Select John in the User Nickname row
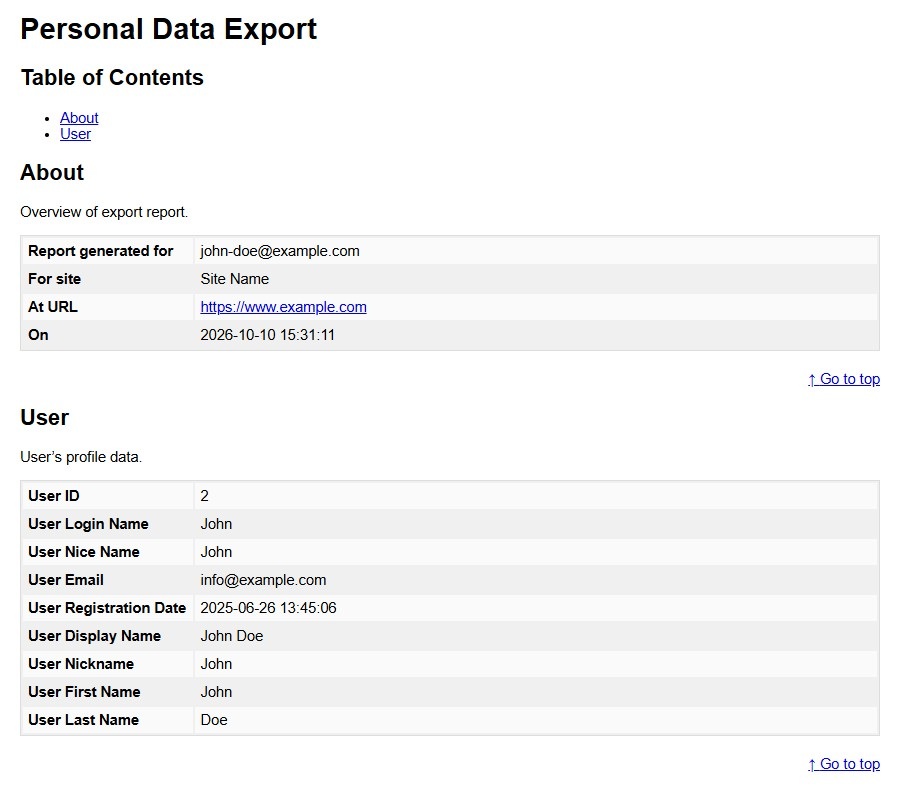Screen dimensions: 900x800 coord(216,664)
